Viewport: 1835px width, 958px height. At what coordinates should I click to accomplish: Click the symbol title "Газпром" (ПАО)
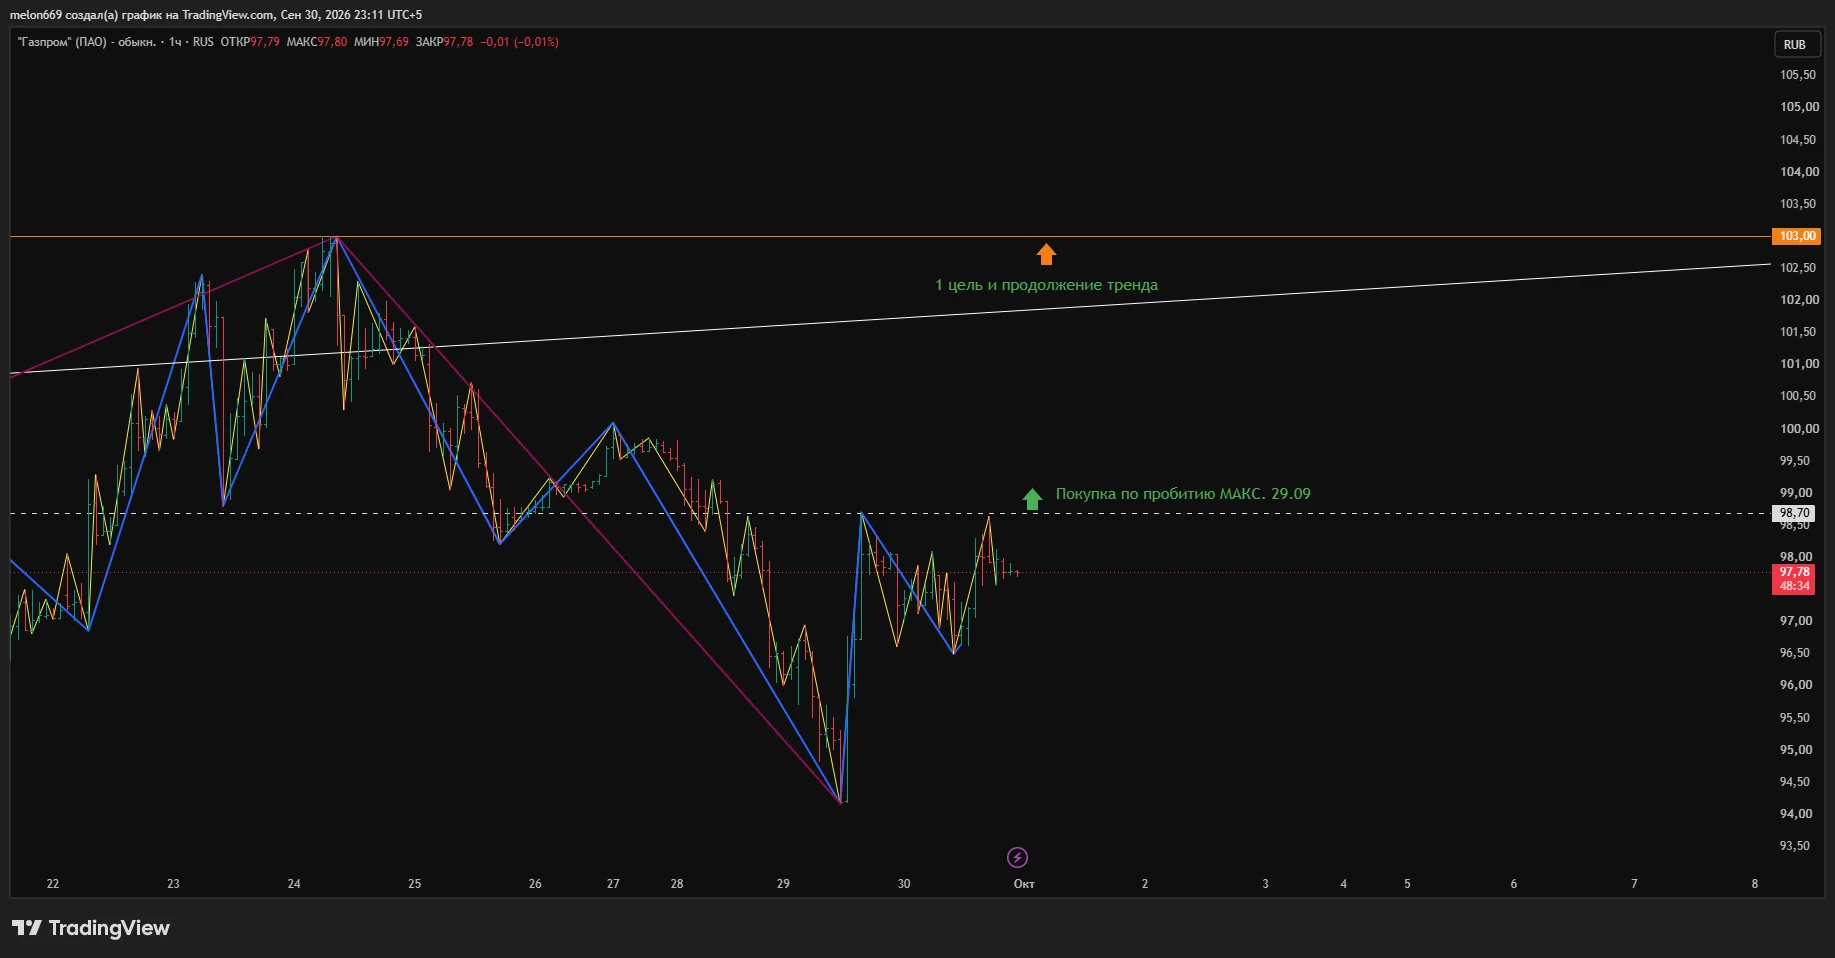tap(62, 42)
